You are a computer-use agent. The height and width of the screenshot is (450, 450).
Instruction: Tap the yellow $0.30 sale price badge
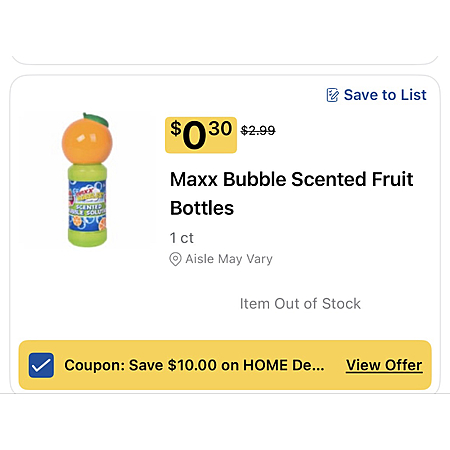pos(201,135)
